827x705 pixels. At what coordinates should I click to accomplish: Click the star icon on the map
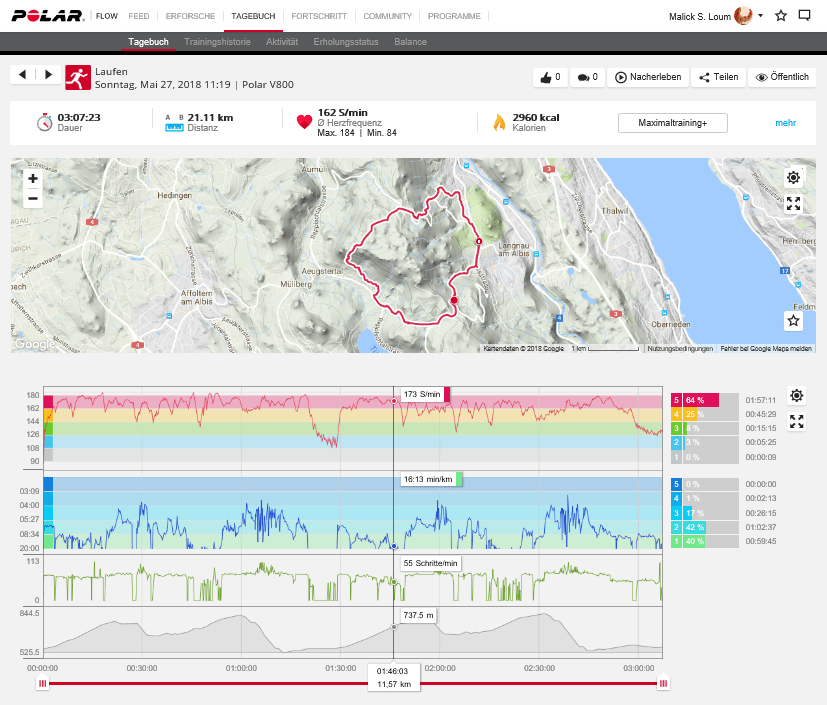point(793,321)
